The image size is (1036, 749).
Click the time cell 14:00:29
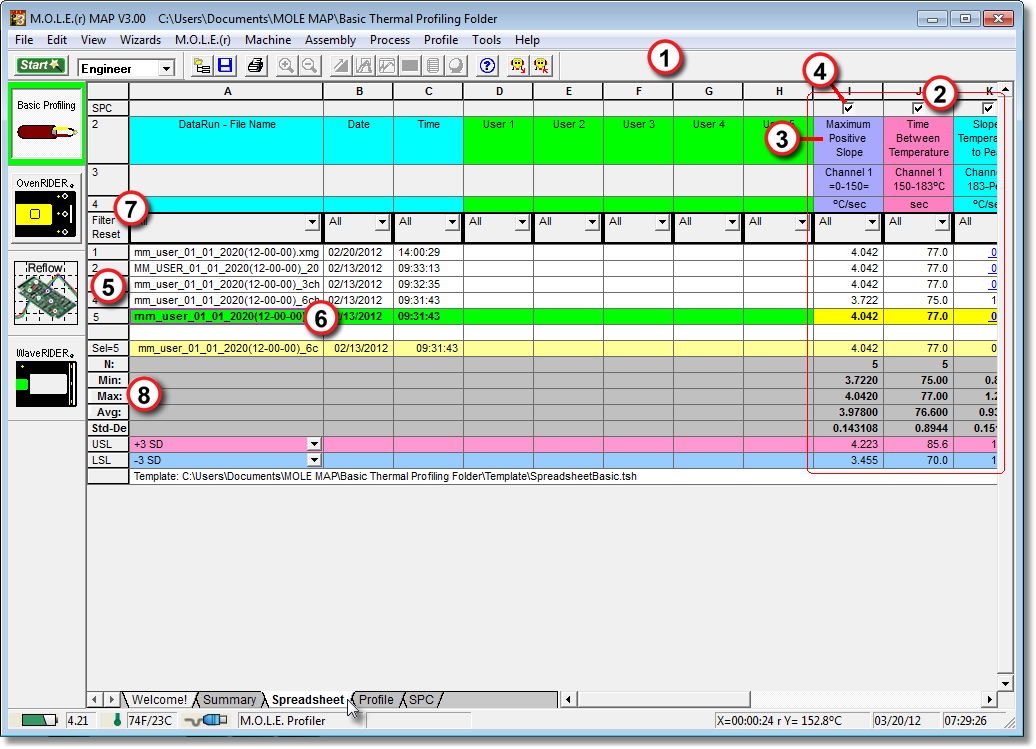click(428, 252)
